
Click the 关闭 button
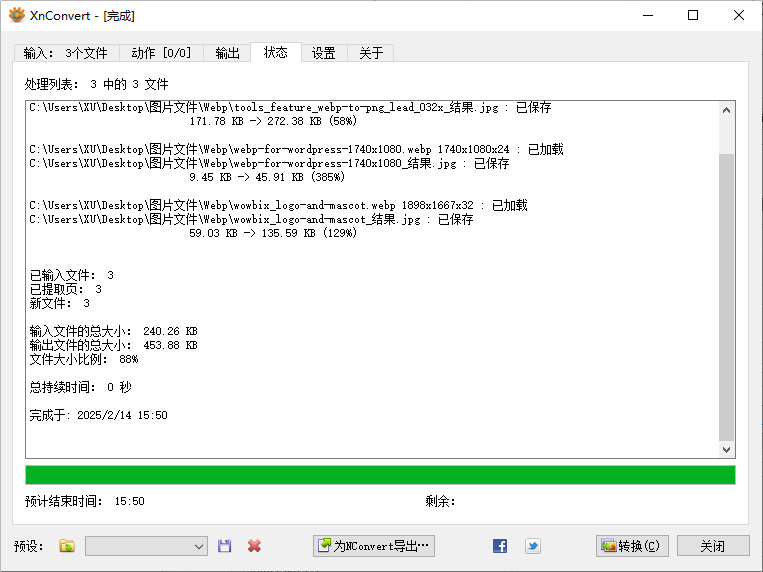tap(712, 546)
